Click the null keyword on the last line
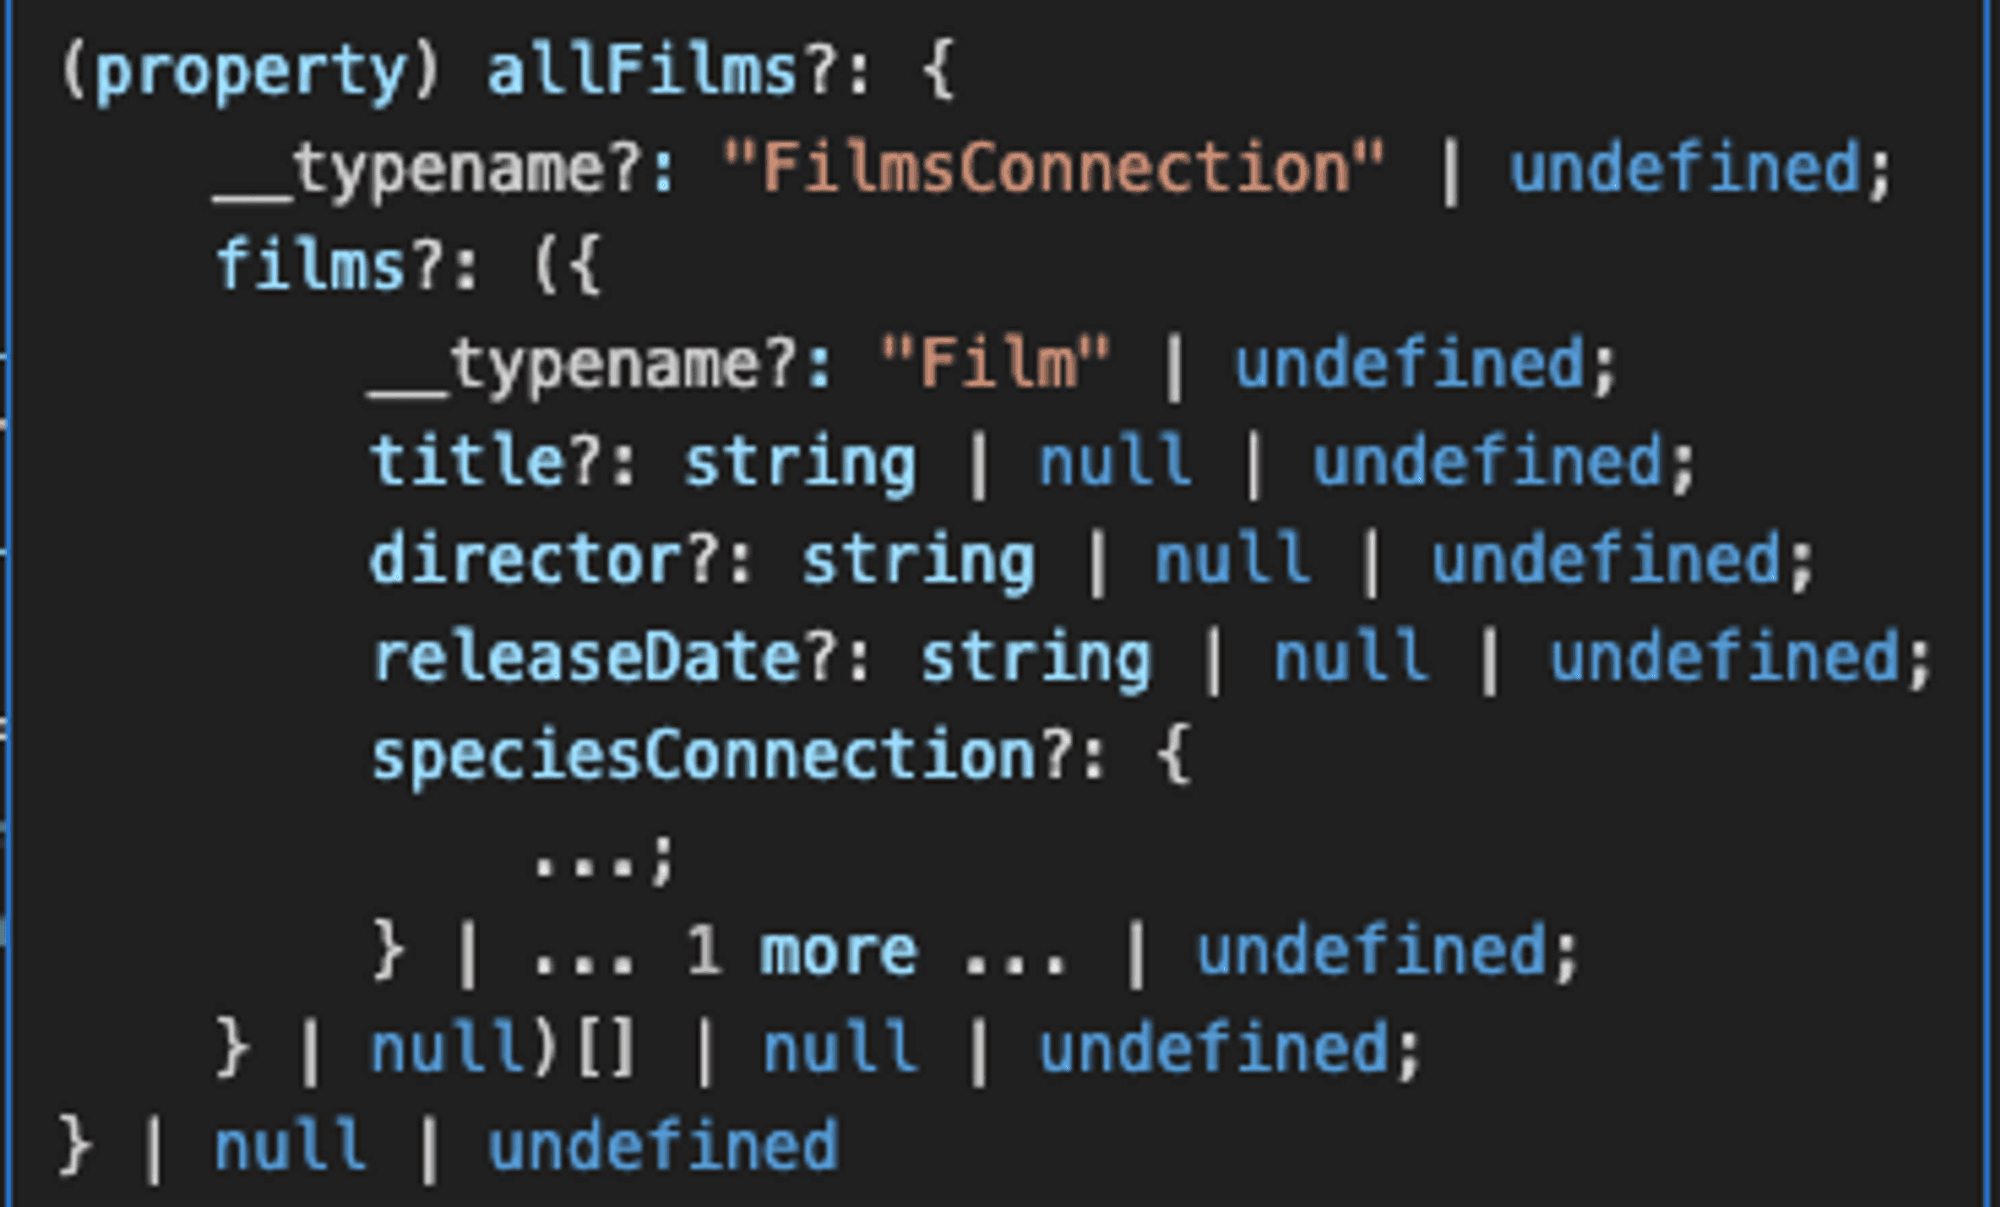 tap(290, 1146)
